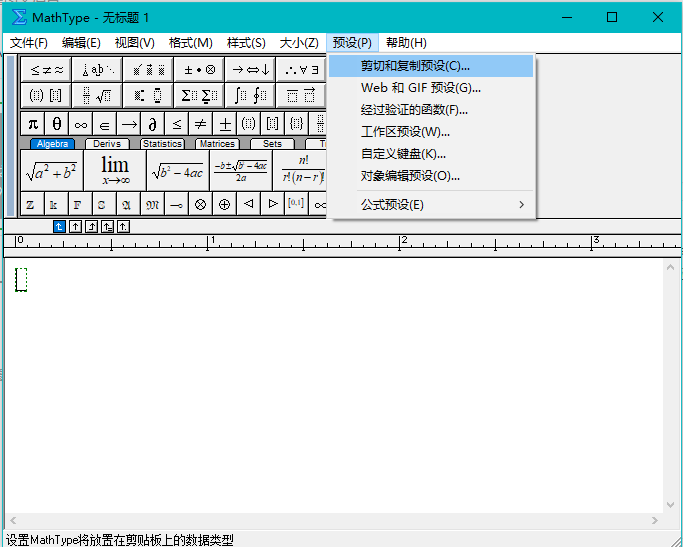Open the 帮助(H) menu
This screenshot has height=547, width=683.
pyautogui.click(x=406, y=43)
